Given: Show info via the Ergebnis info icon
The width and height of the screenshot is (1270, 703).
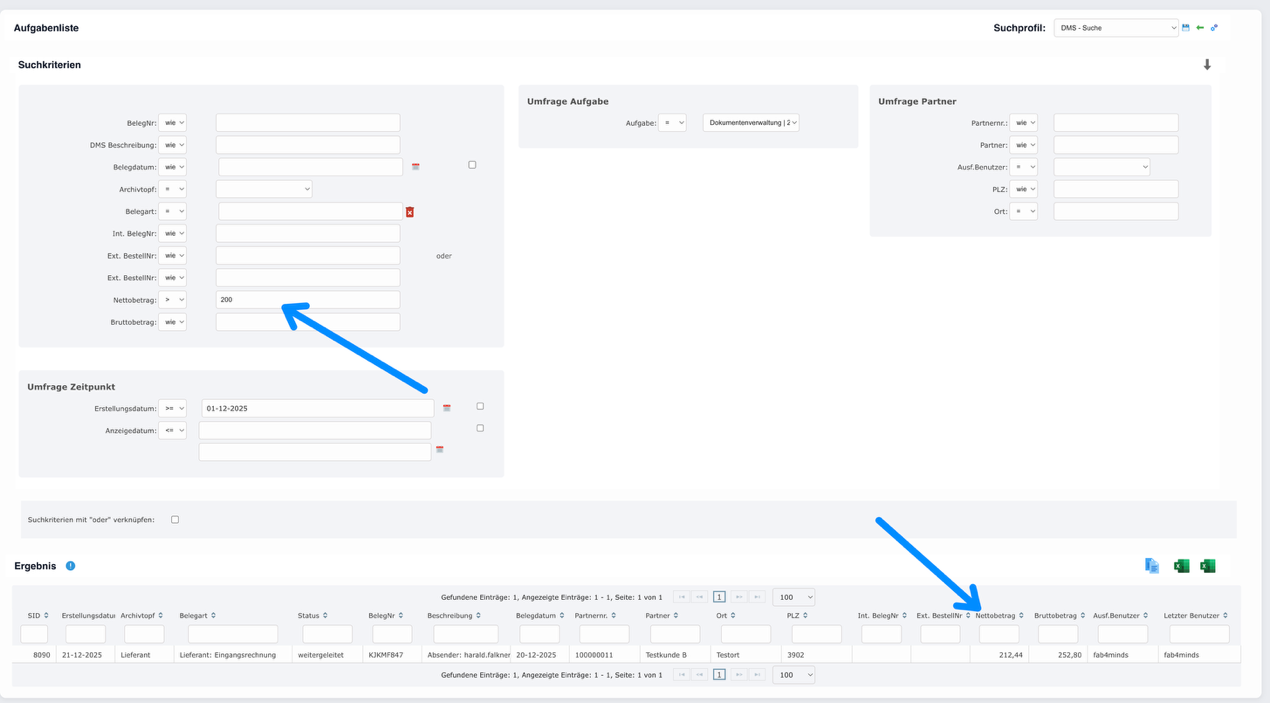Looking at the screenshot, I should [70, 566].
